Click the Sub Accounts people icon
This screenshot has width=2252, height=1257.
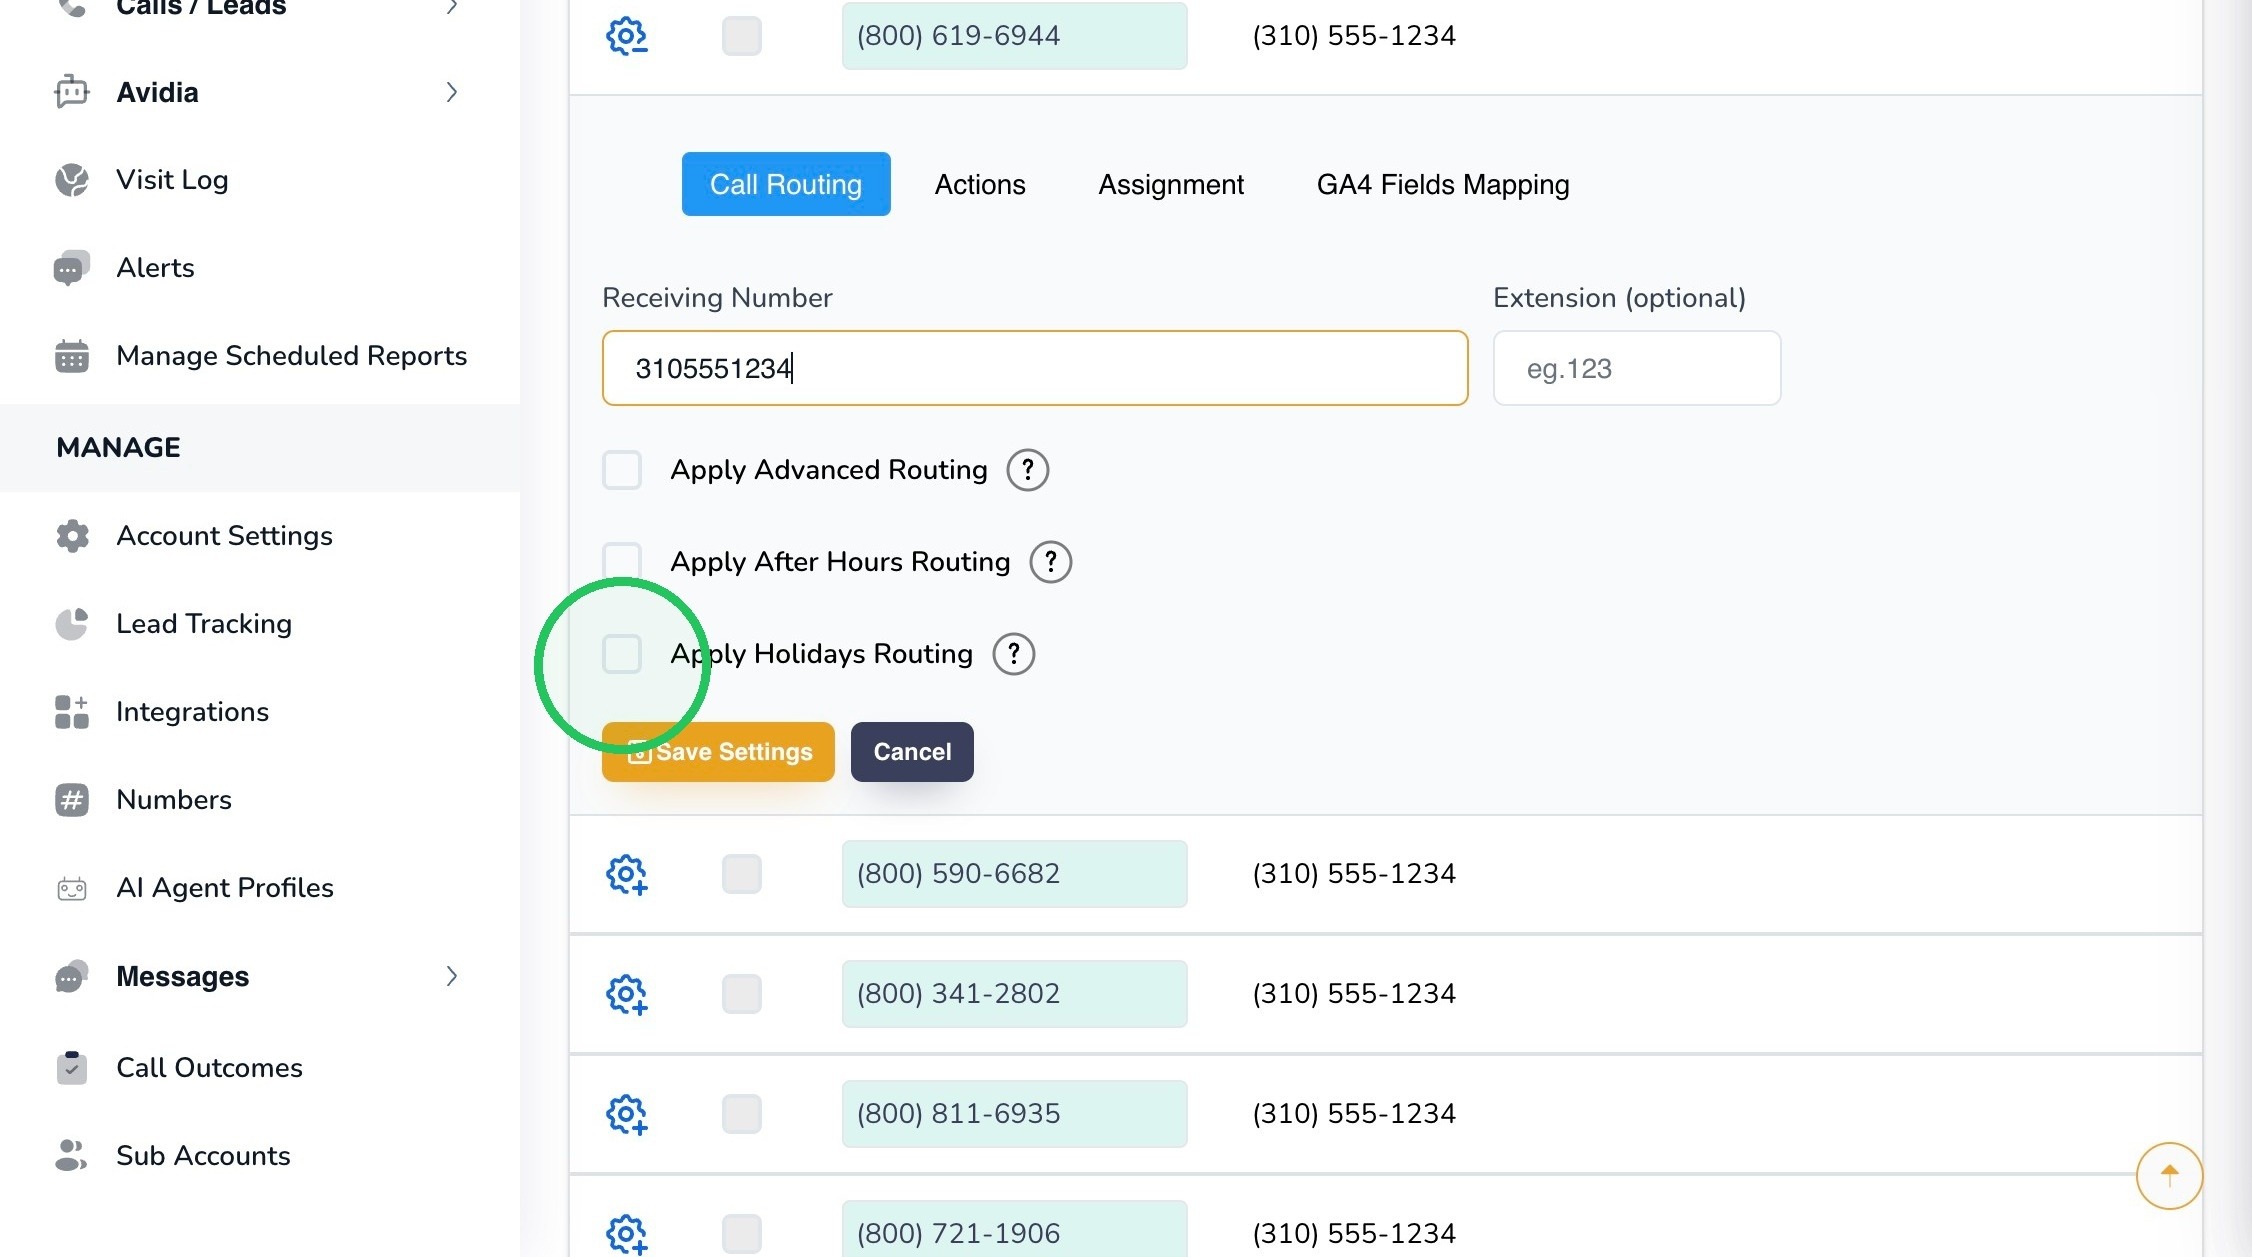click(x=72, y=1156)
